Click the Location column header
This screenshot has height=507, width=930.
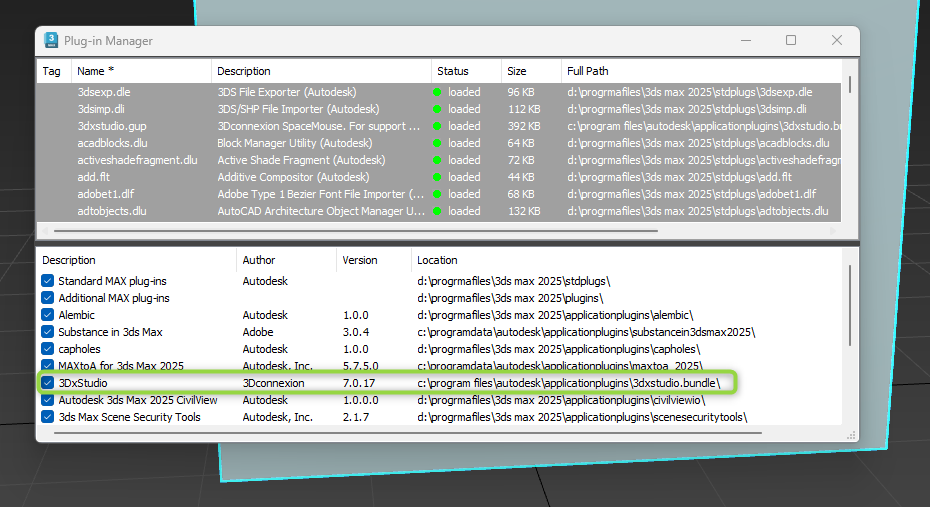[626, 260]
